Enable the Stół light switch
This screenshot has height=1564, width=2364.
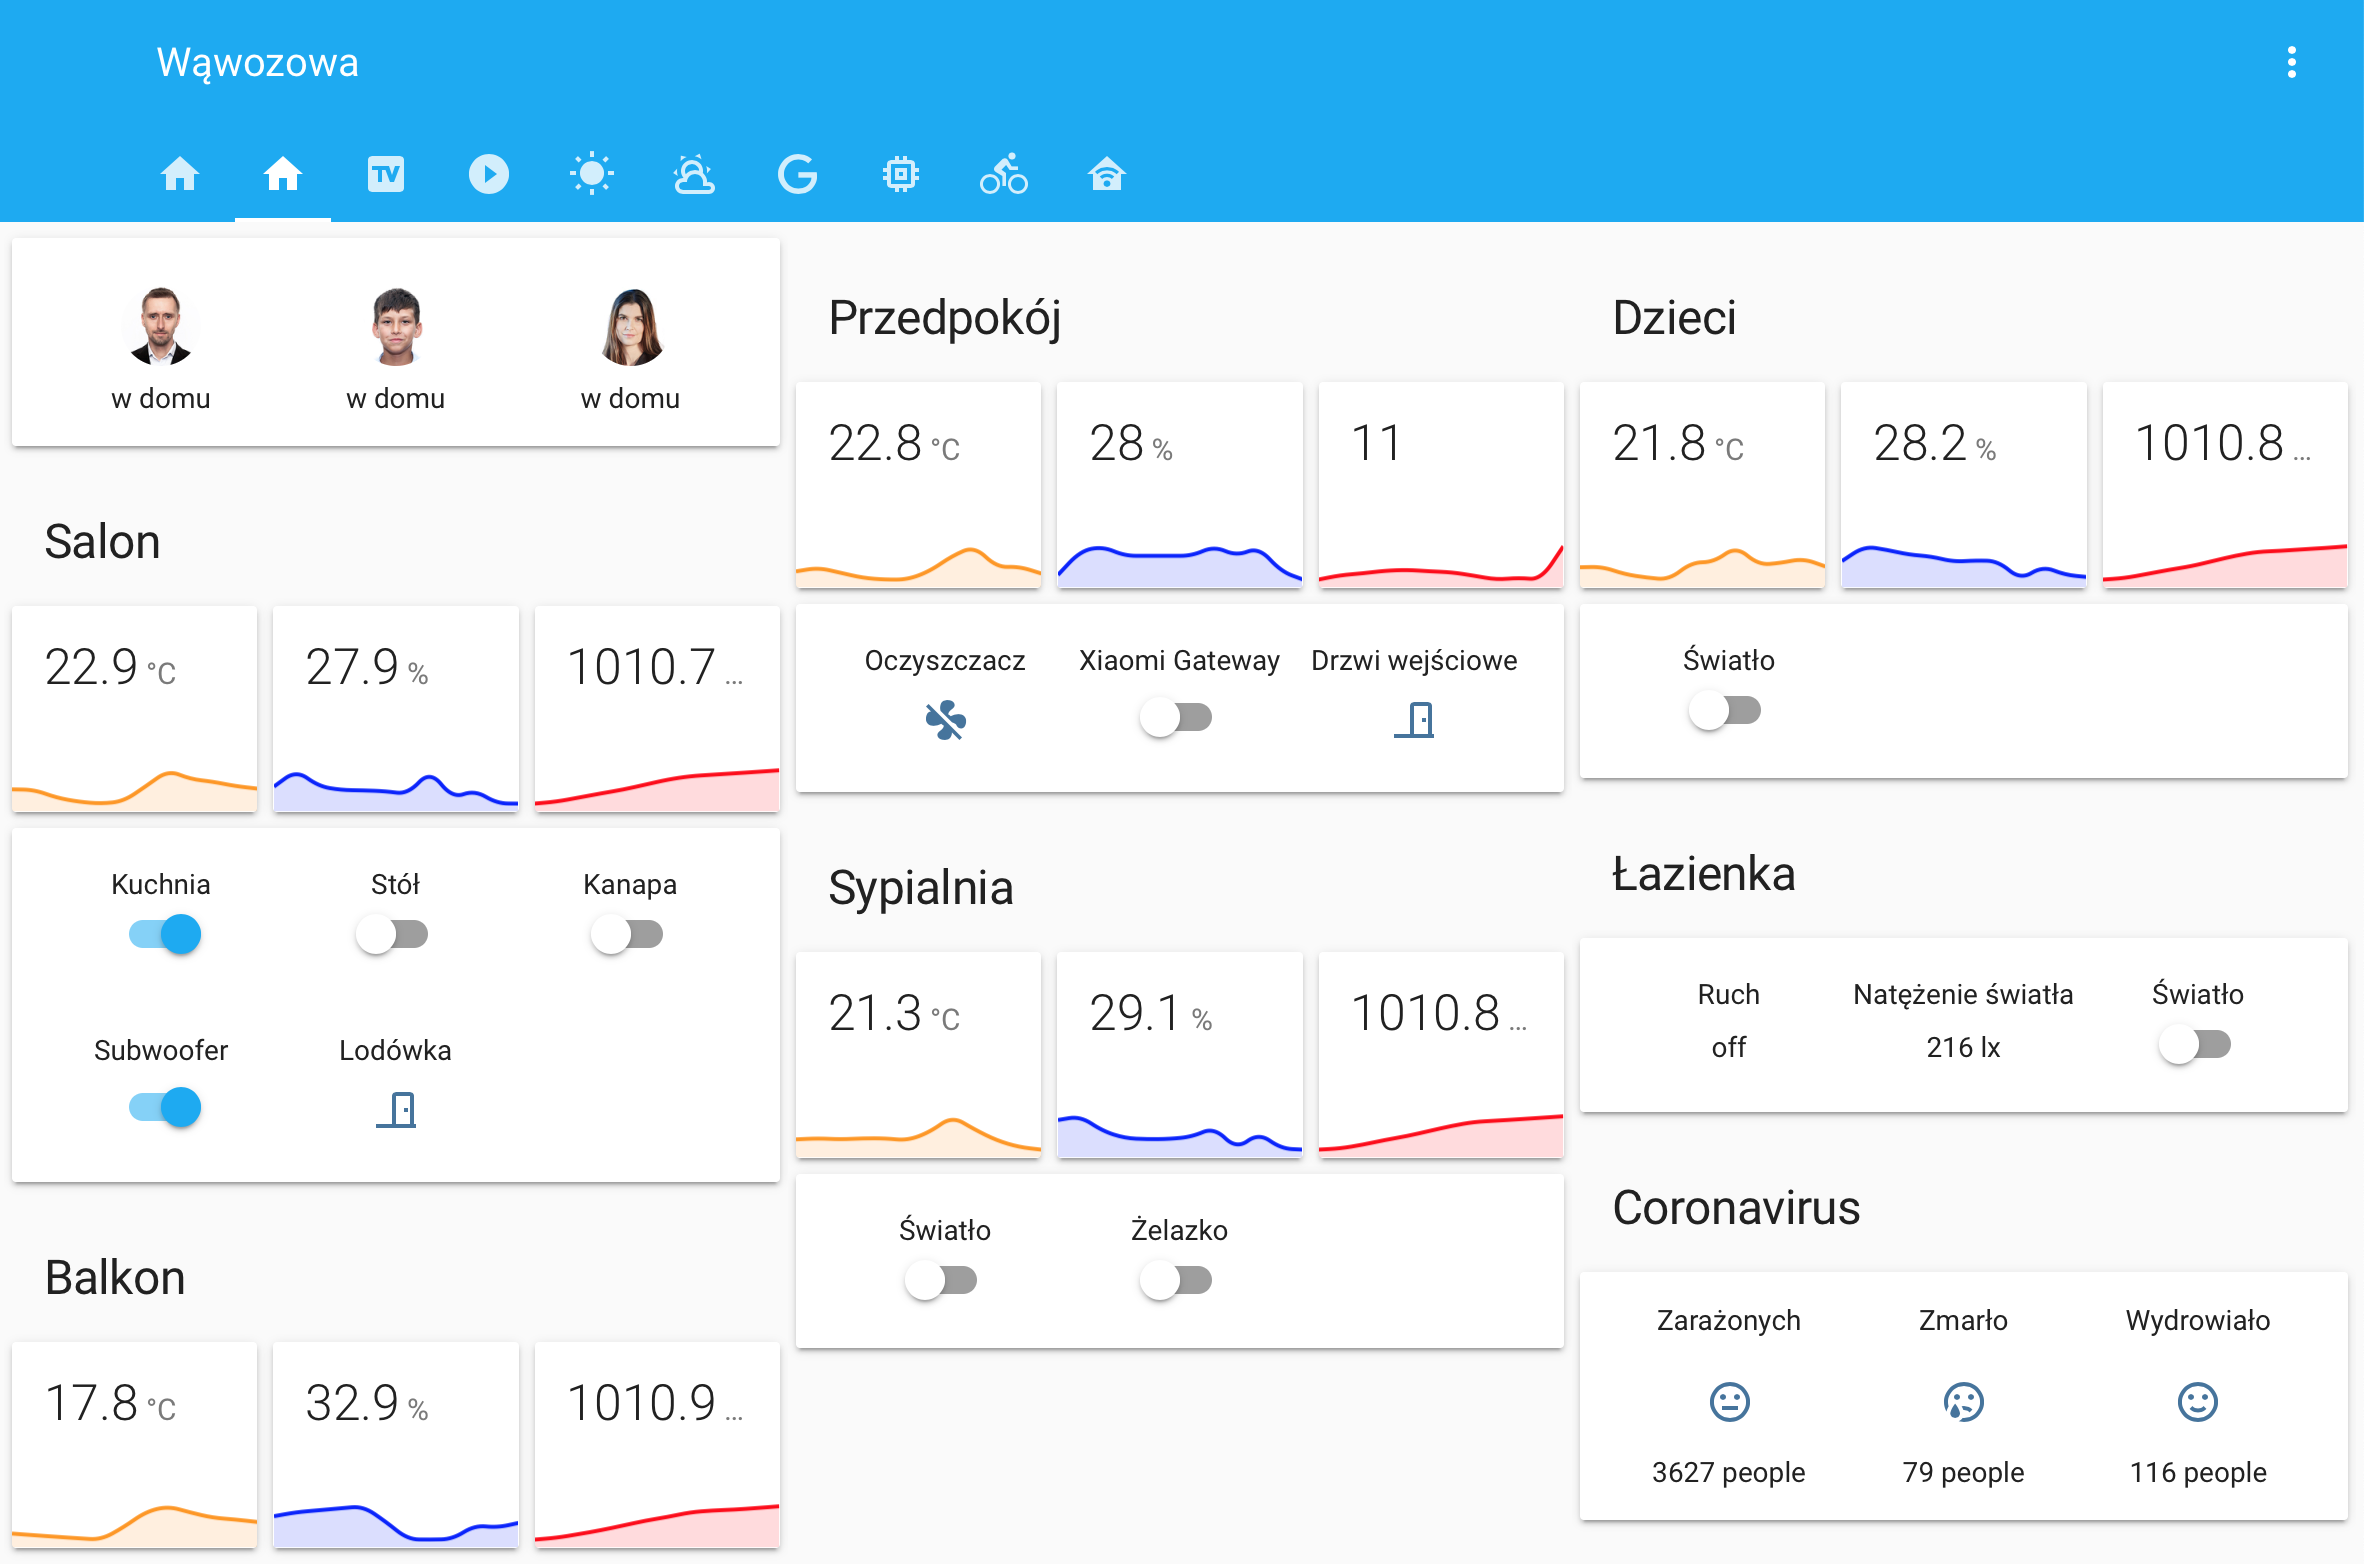click(393, 934)
